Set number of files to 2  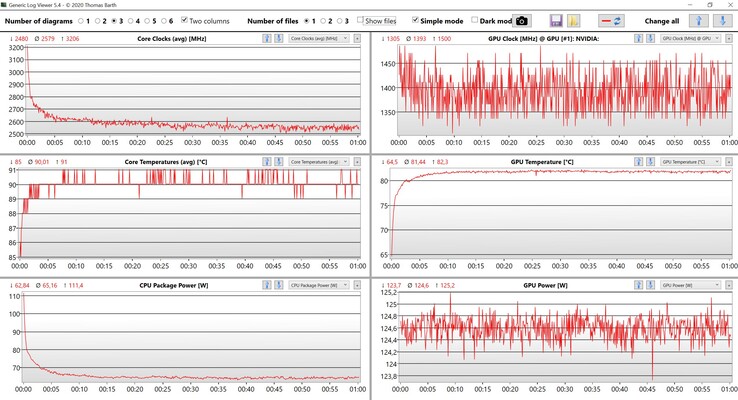click(x=323, y=21)
